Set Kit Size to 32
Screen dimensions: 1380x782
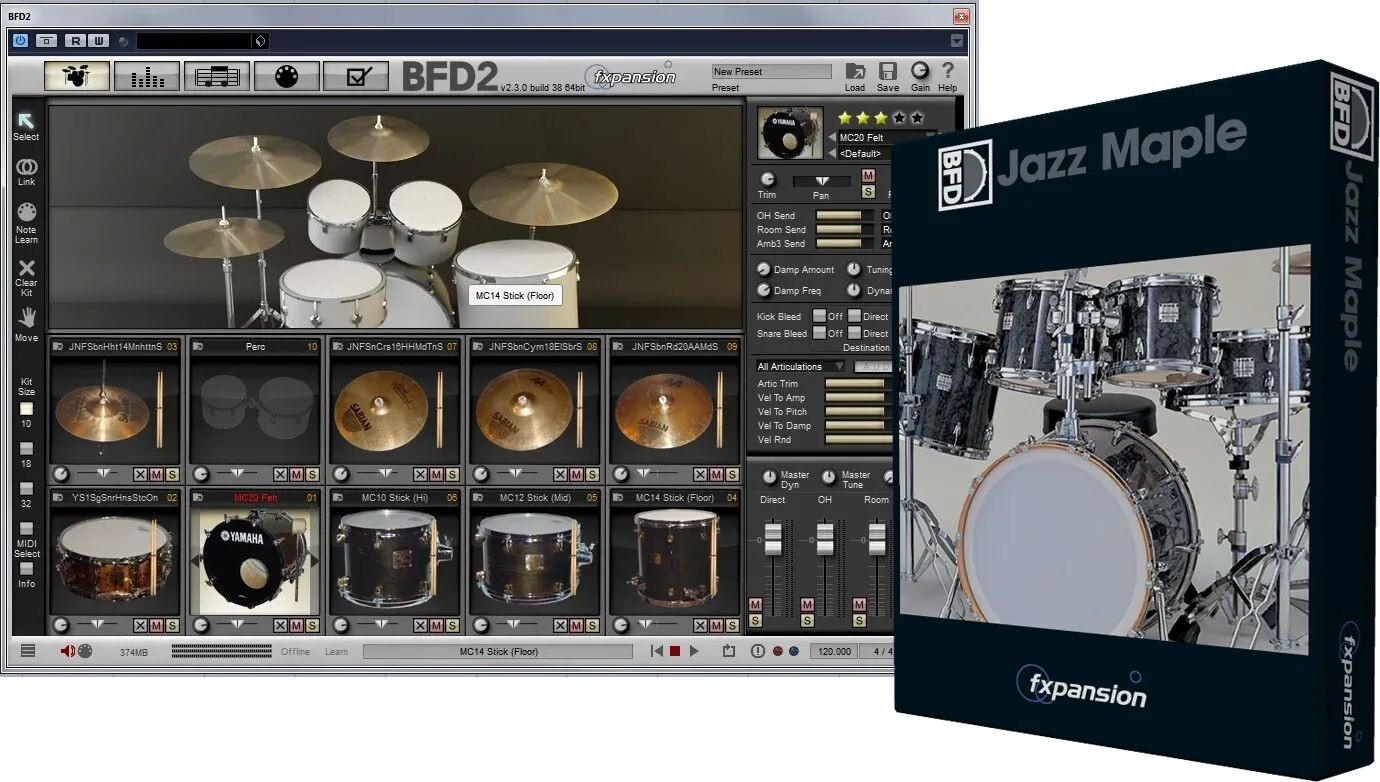[x=26, y=489]
